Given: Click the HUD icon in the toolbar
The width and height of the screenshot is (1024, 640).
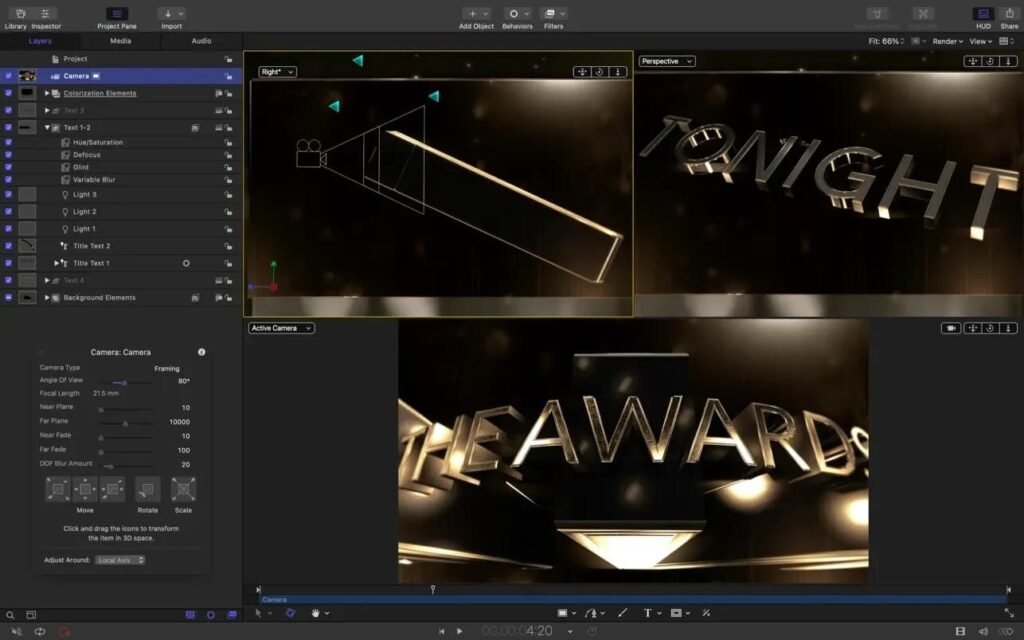Looking at the screenshot, I should click(982, 15).
